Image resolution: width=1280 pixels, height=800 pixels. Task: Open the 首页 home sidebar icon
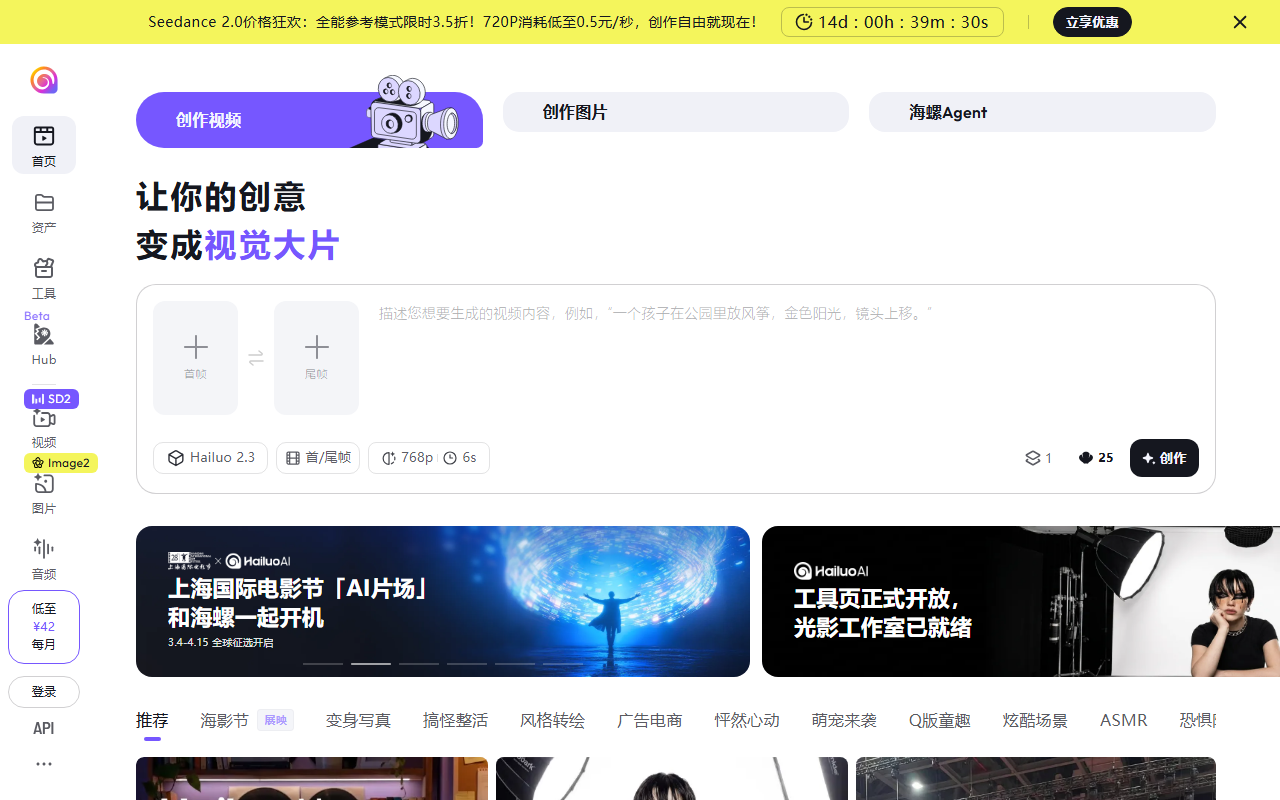point(44,145)
